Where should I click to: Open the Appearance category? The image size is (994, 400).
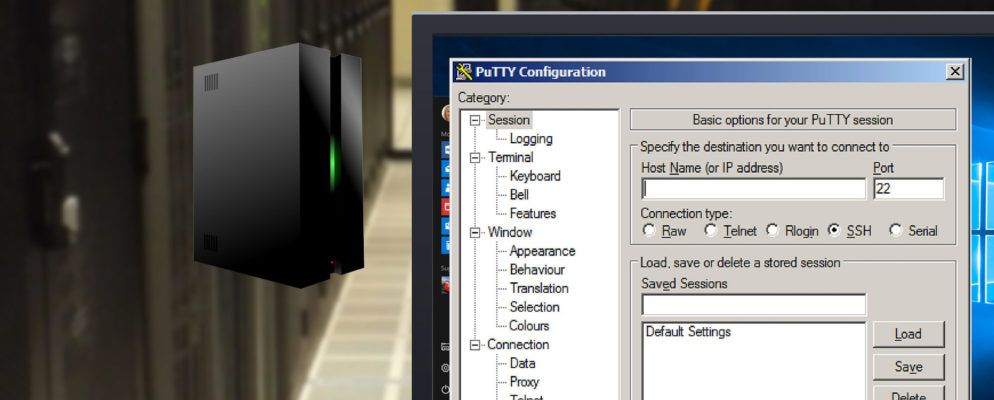(542, 251)
